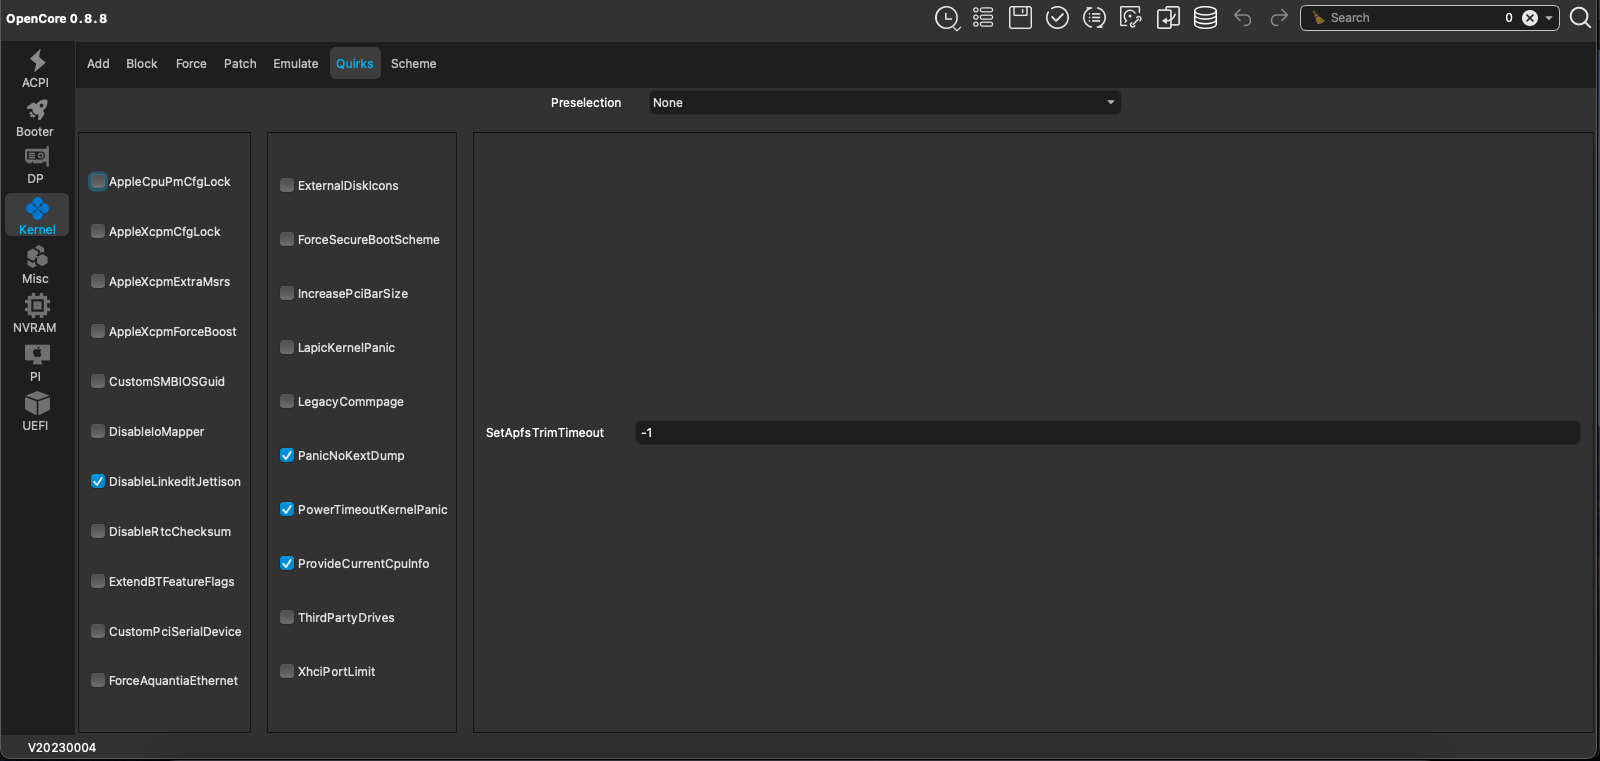1600x761 pixels.
Task: Open the NVRAM section
Action: pos(36,314)
